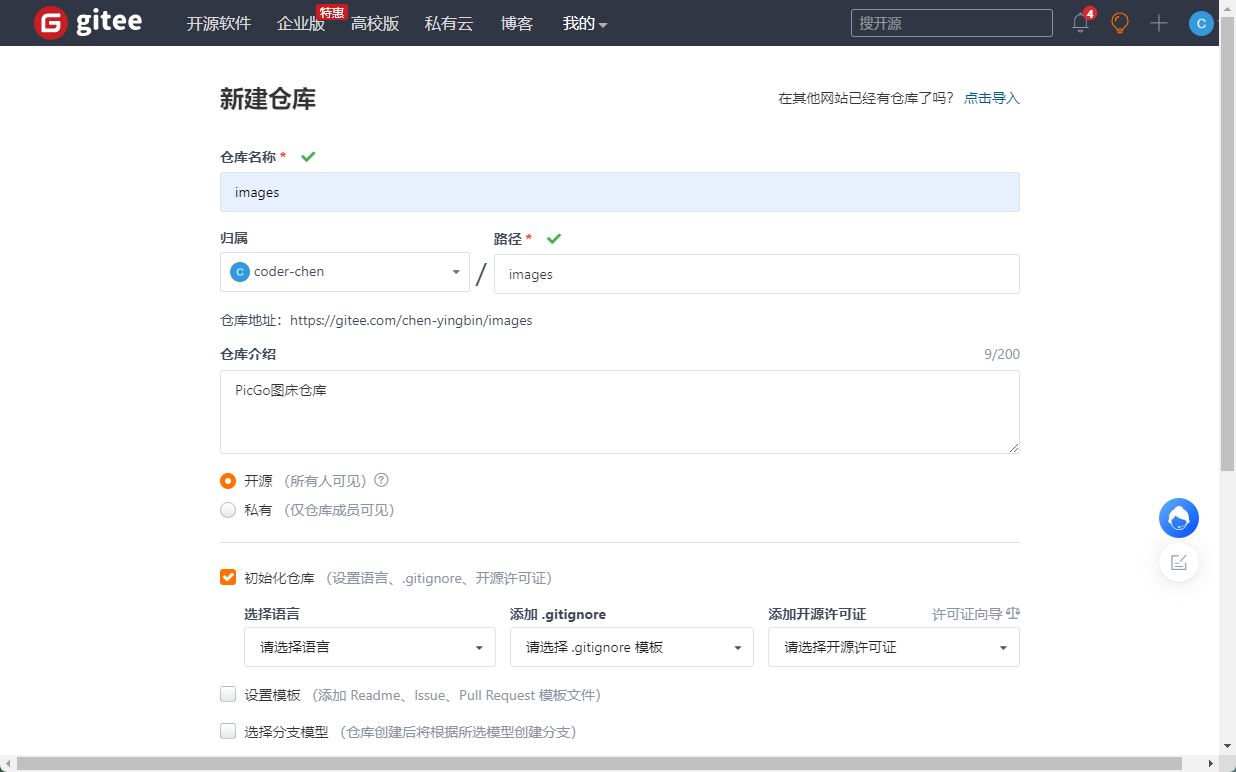The width and height of the screenshot is (1236, 772).
Task: Open the user avatar in header
Action: (1201, 23)
